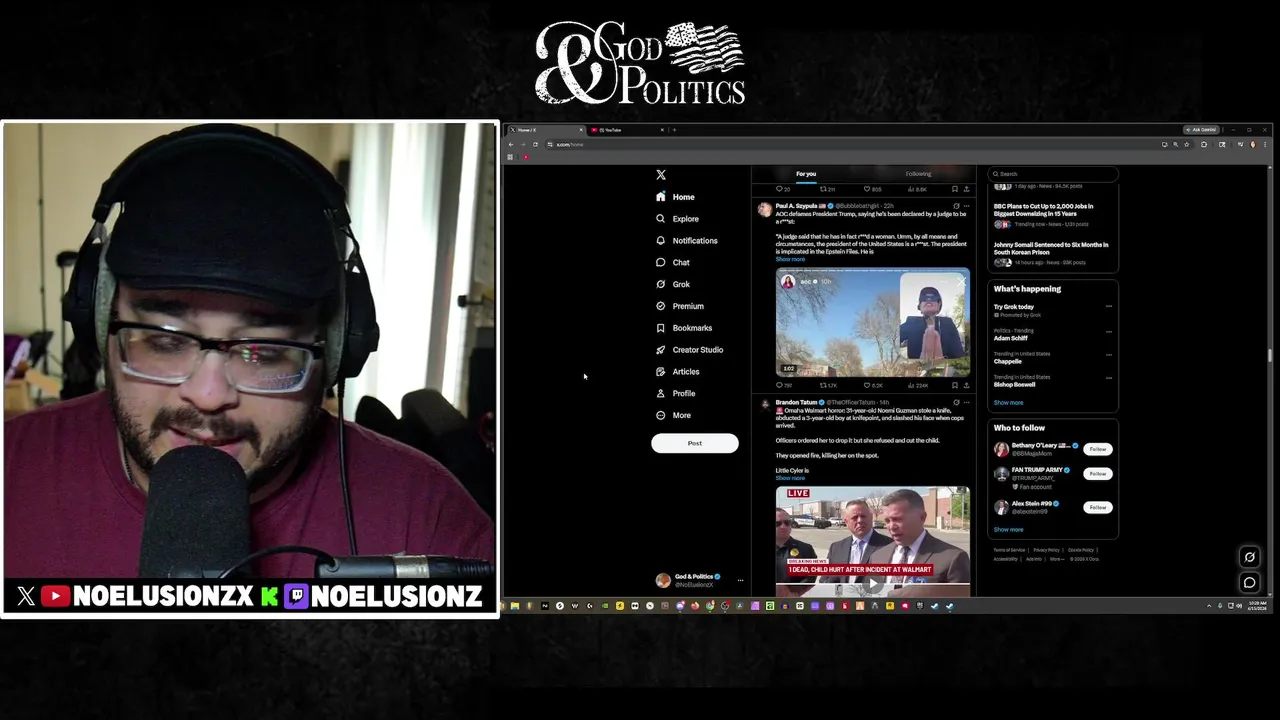Bookmark this page with the star icon

1187,145
